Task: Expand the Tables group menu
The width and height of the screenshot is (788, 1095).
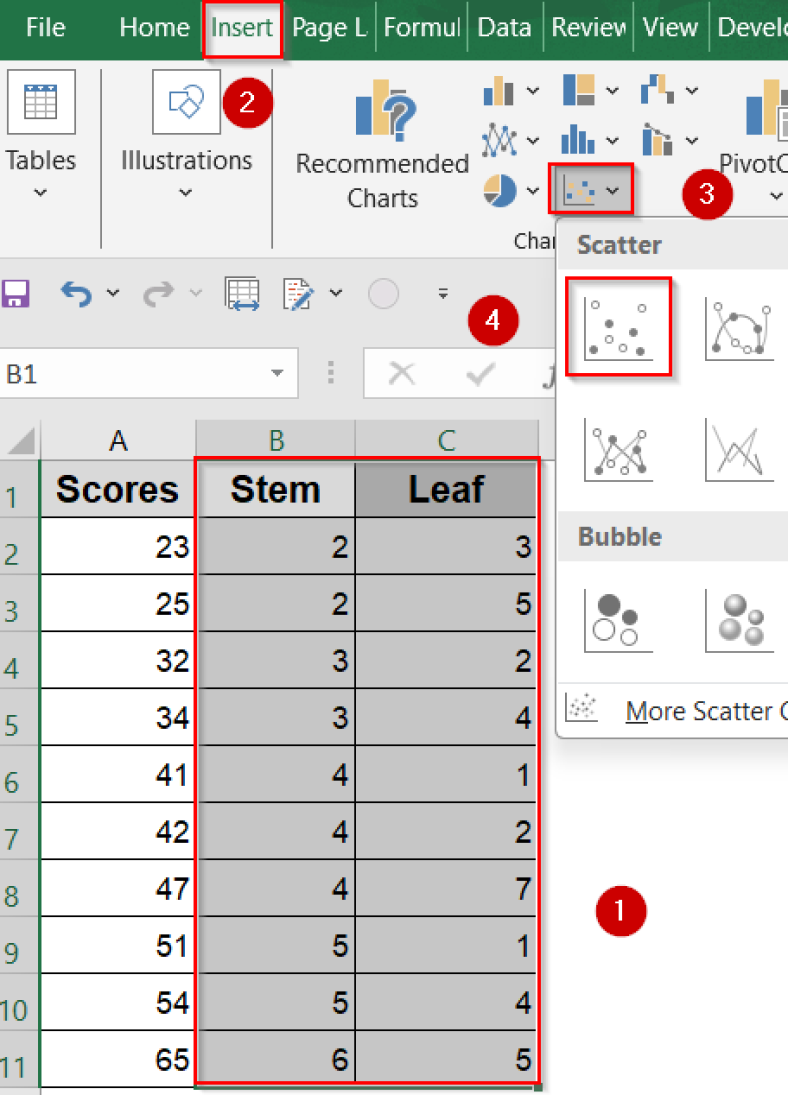Action: 40,193
